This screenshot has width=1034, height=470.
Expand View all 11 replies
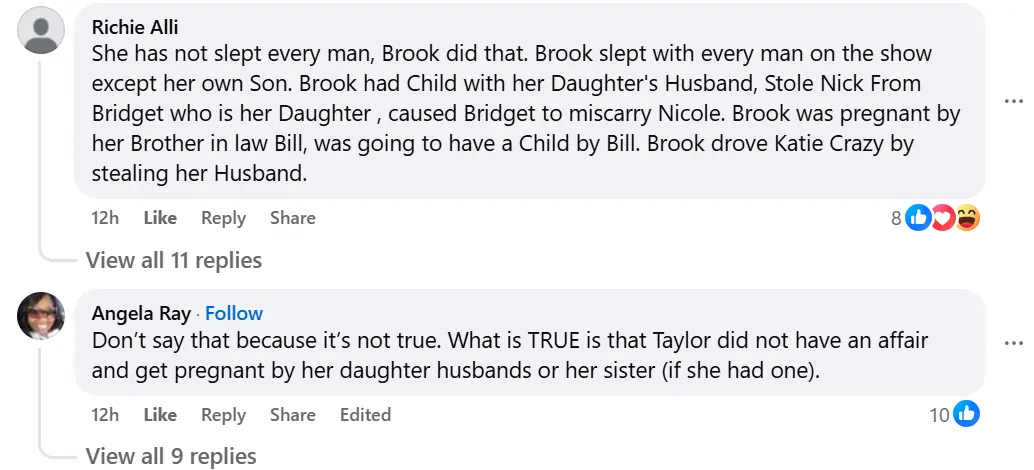click(174, 261)
